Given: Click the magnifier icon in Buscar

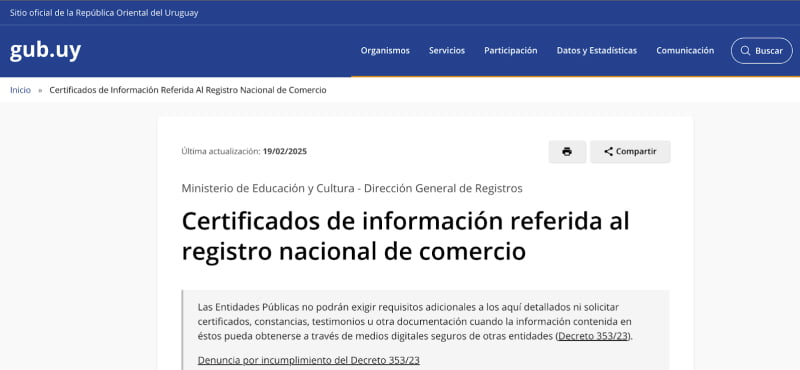Looking at the screenshot, I should 745,51.
